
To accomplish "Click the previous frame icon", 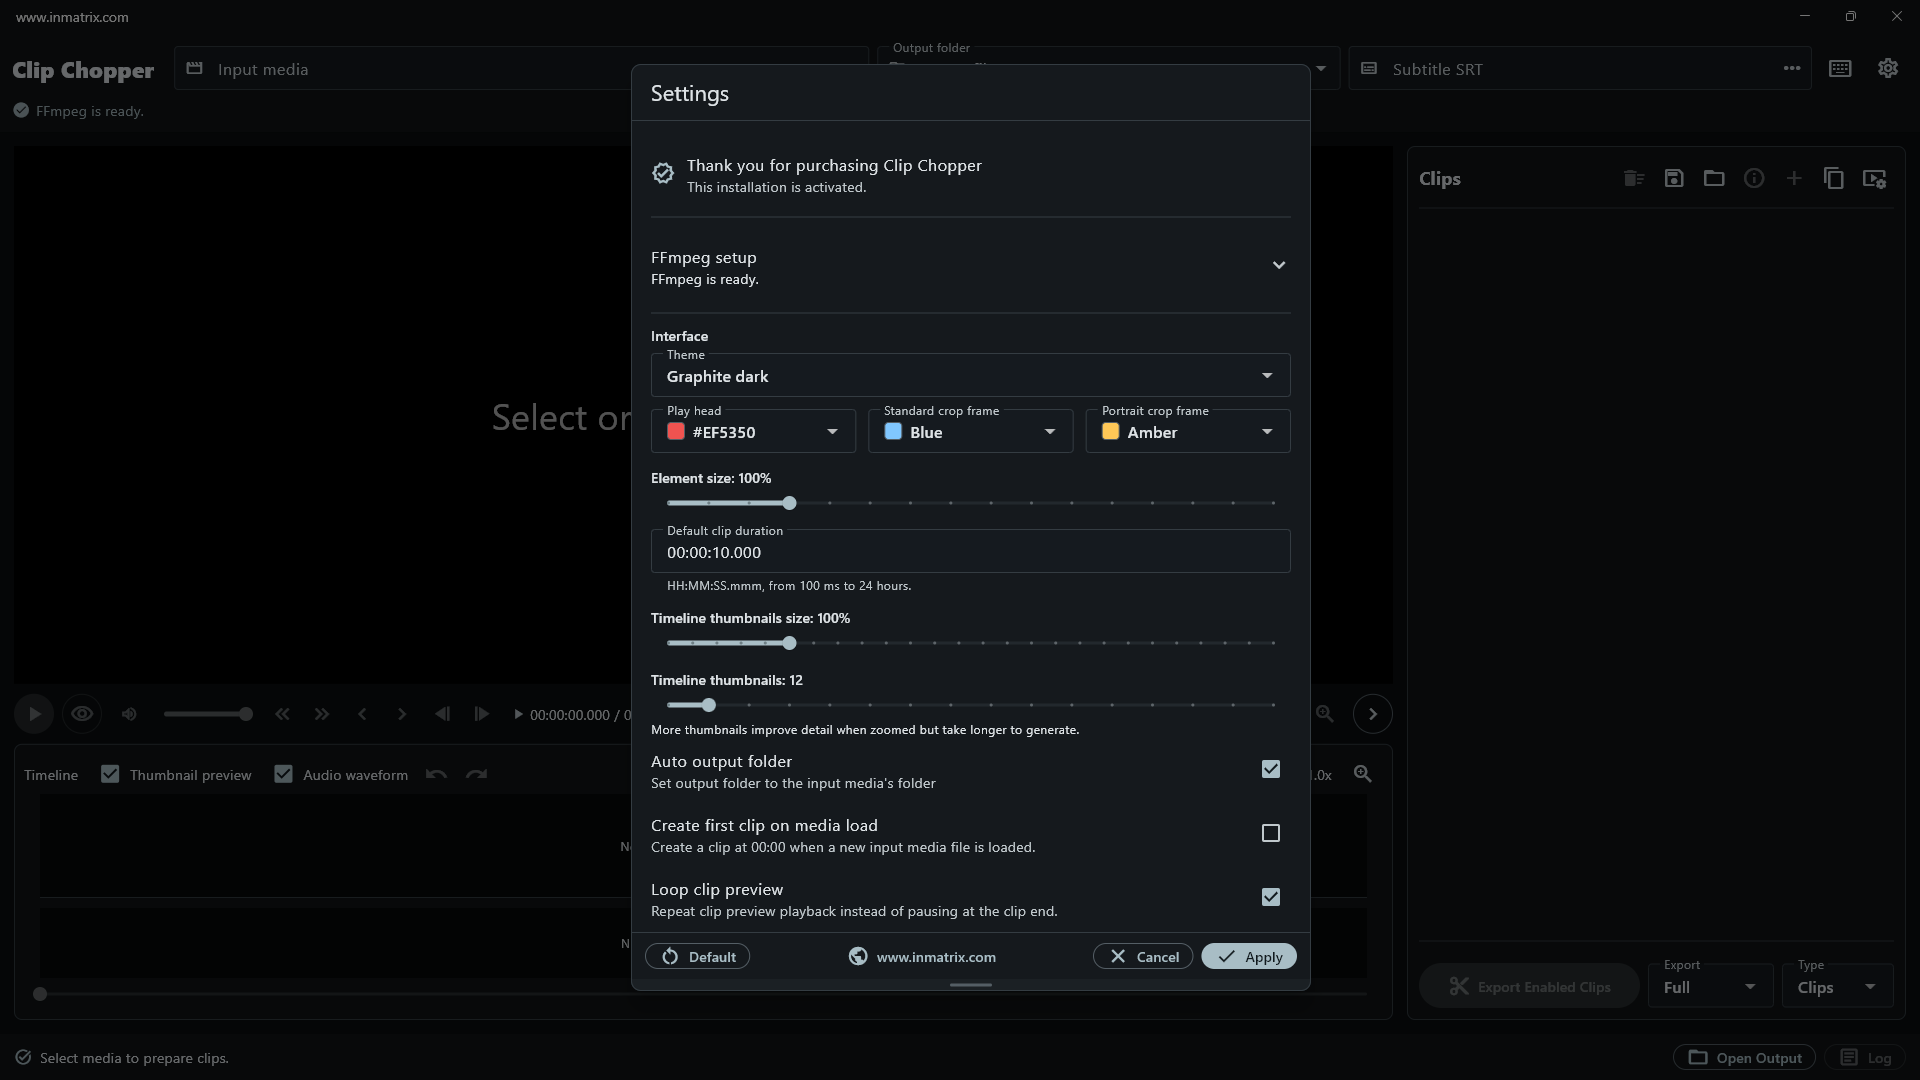I will [442, 714].
